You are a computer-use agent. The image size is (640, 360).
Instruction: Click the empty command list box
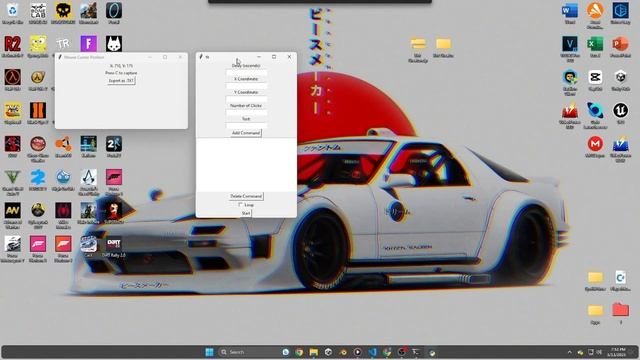point(246,165)
